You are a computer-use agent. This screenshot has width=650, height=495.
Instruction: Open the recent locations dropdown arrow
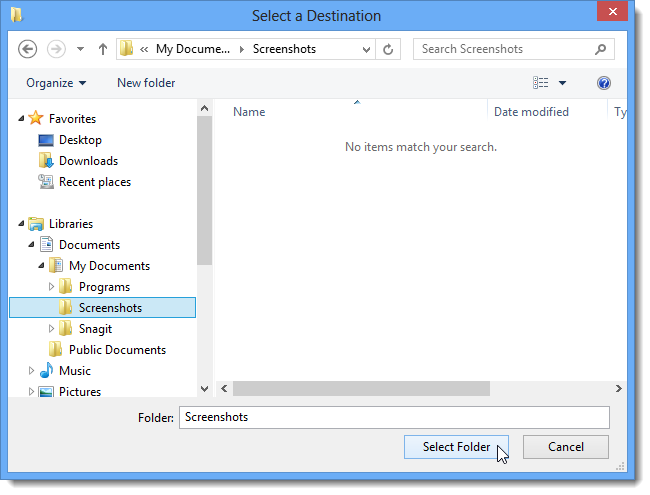pyautogui.click(x=80, y=49)
